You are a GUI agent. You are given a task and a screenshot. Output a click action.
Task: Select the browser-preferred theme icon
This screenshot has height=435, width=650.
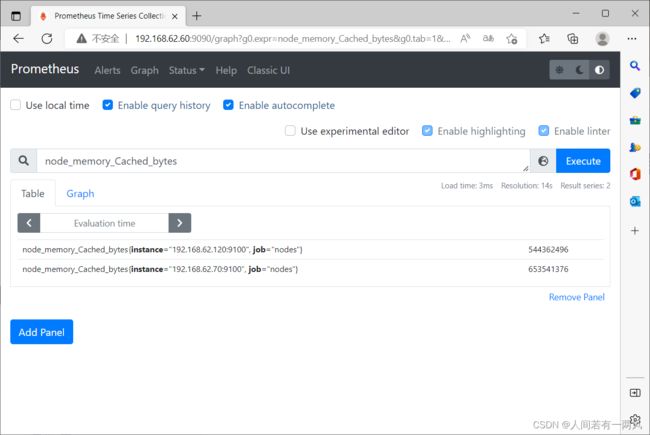click(599, 70)
